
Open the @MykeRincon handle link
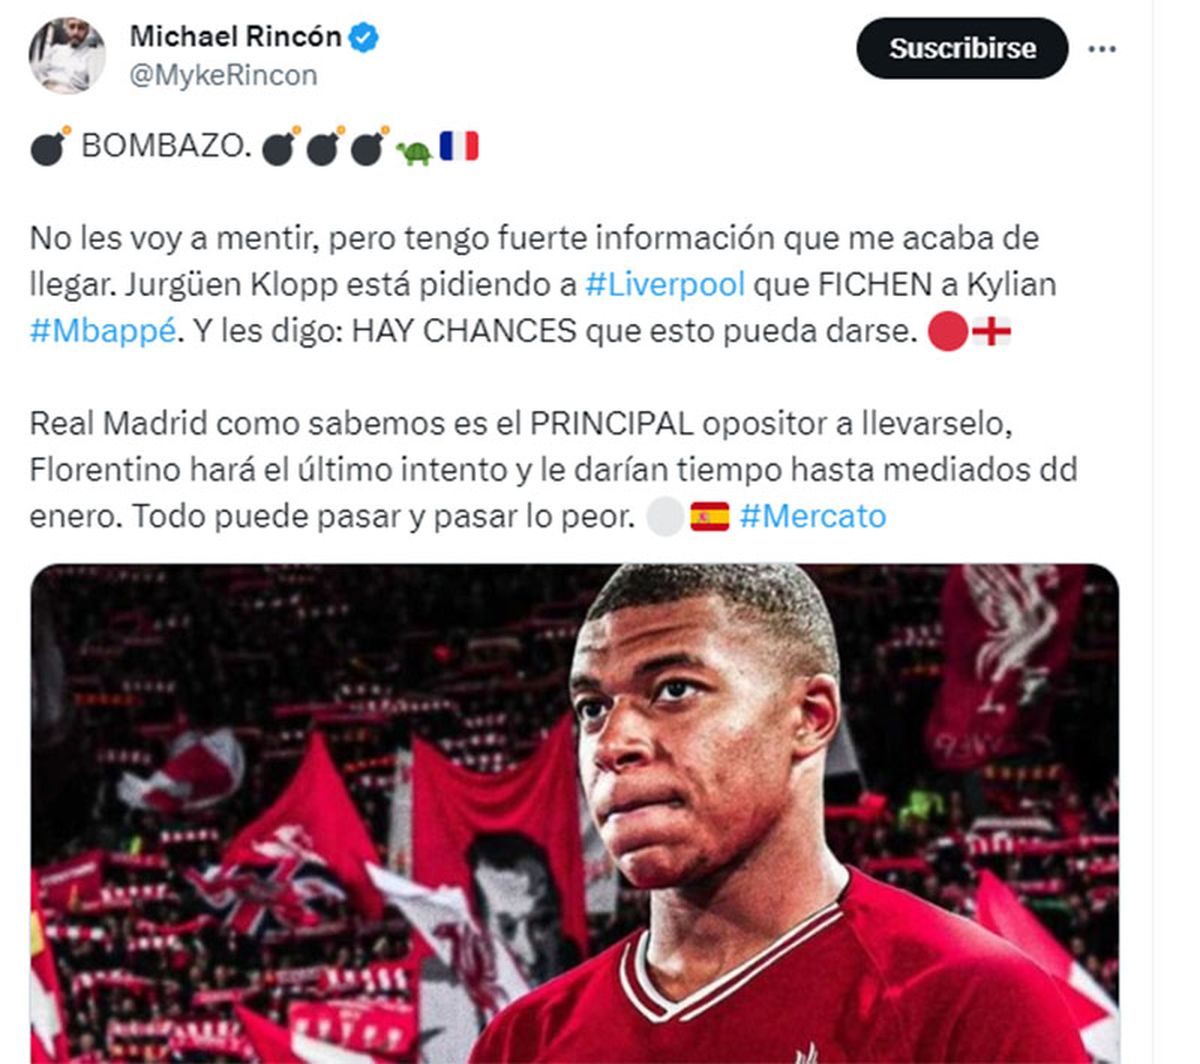(x=223, y=75)
